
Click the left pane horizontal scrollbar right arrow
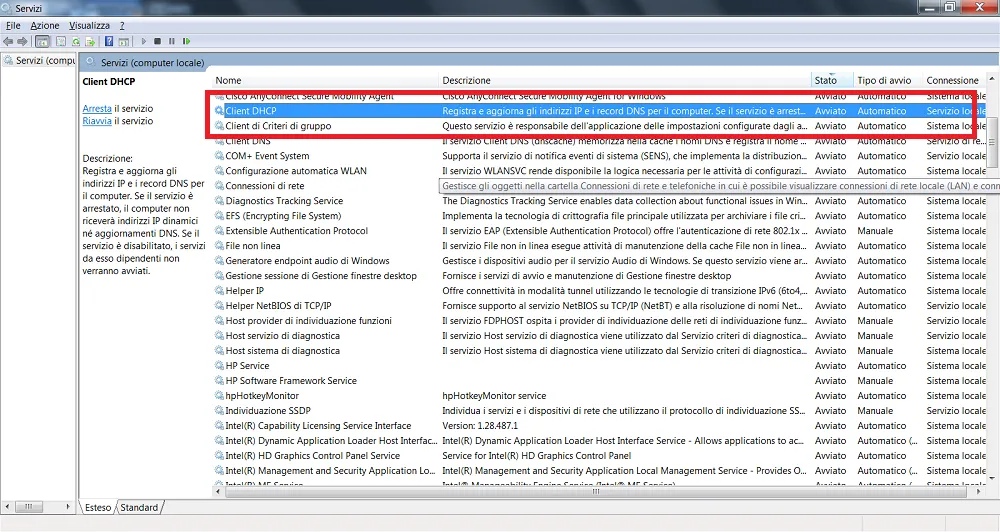[68, 507]
